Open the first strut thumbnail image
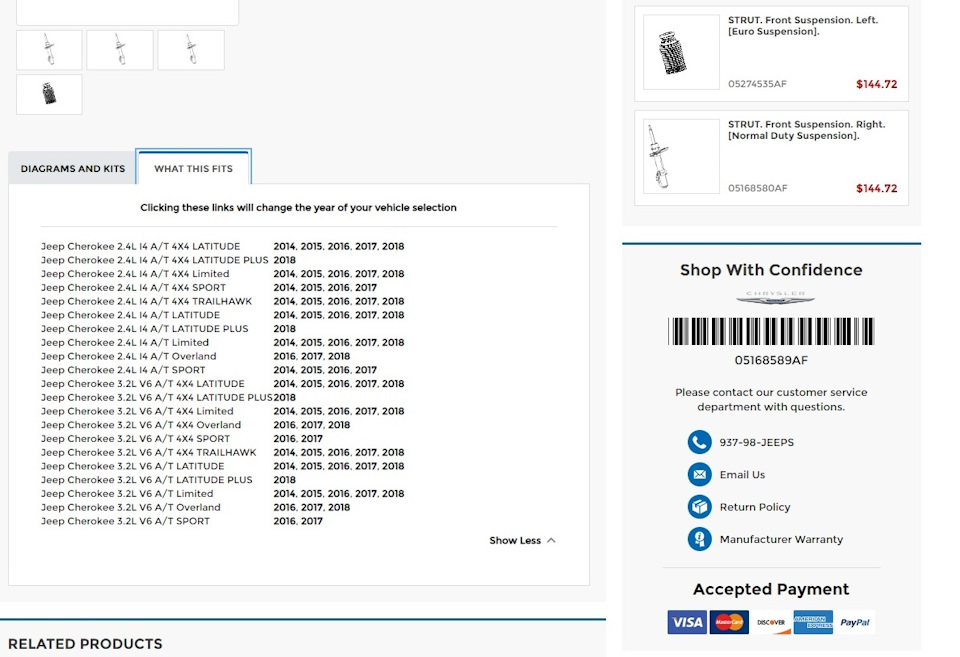Screen dimensions: 960x657 [x=49, y=50]
